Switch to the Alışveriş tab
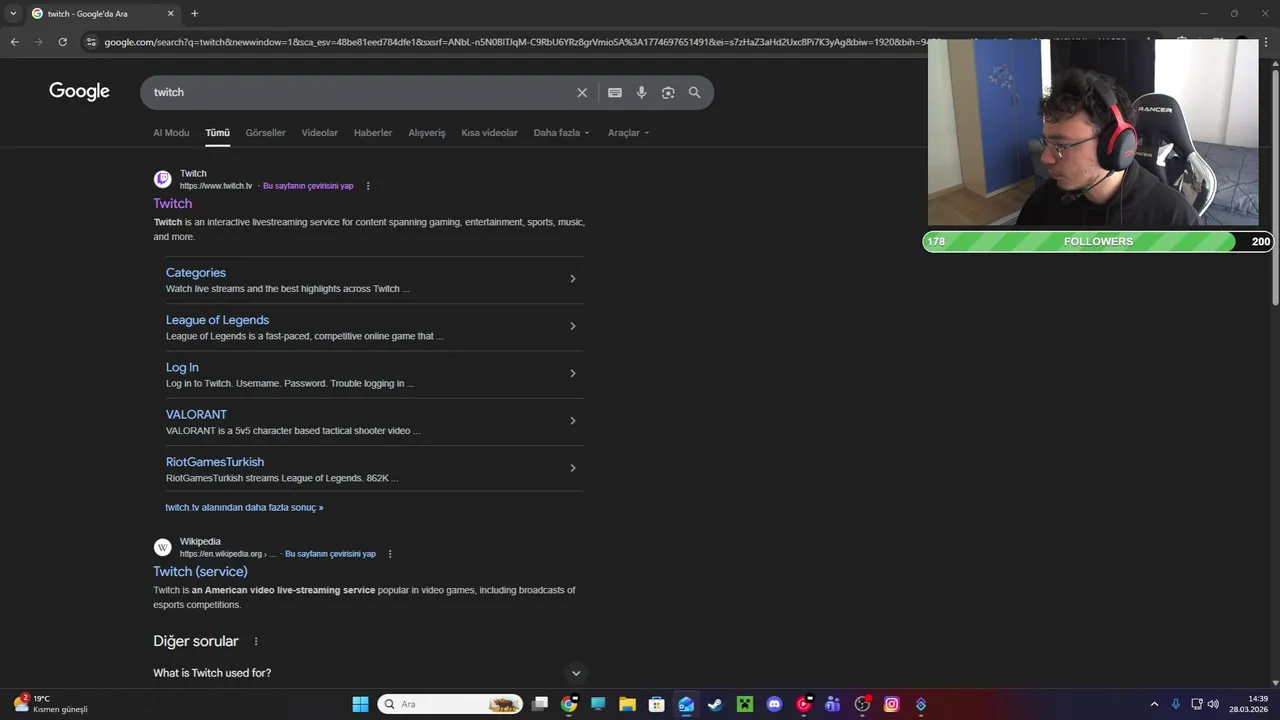Viewport: 1280px width, 720px height. pyautogui.click(x=427, y=133)
